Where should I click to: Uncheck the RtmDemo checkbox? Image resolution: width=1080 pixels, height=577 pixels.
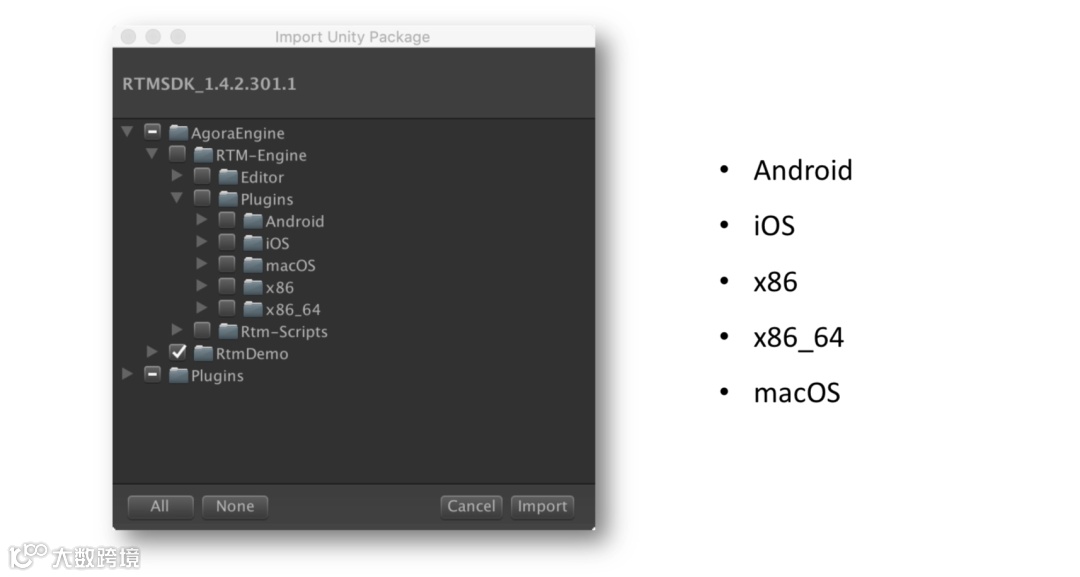(178, 353)
